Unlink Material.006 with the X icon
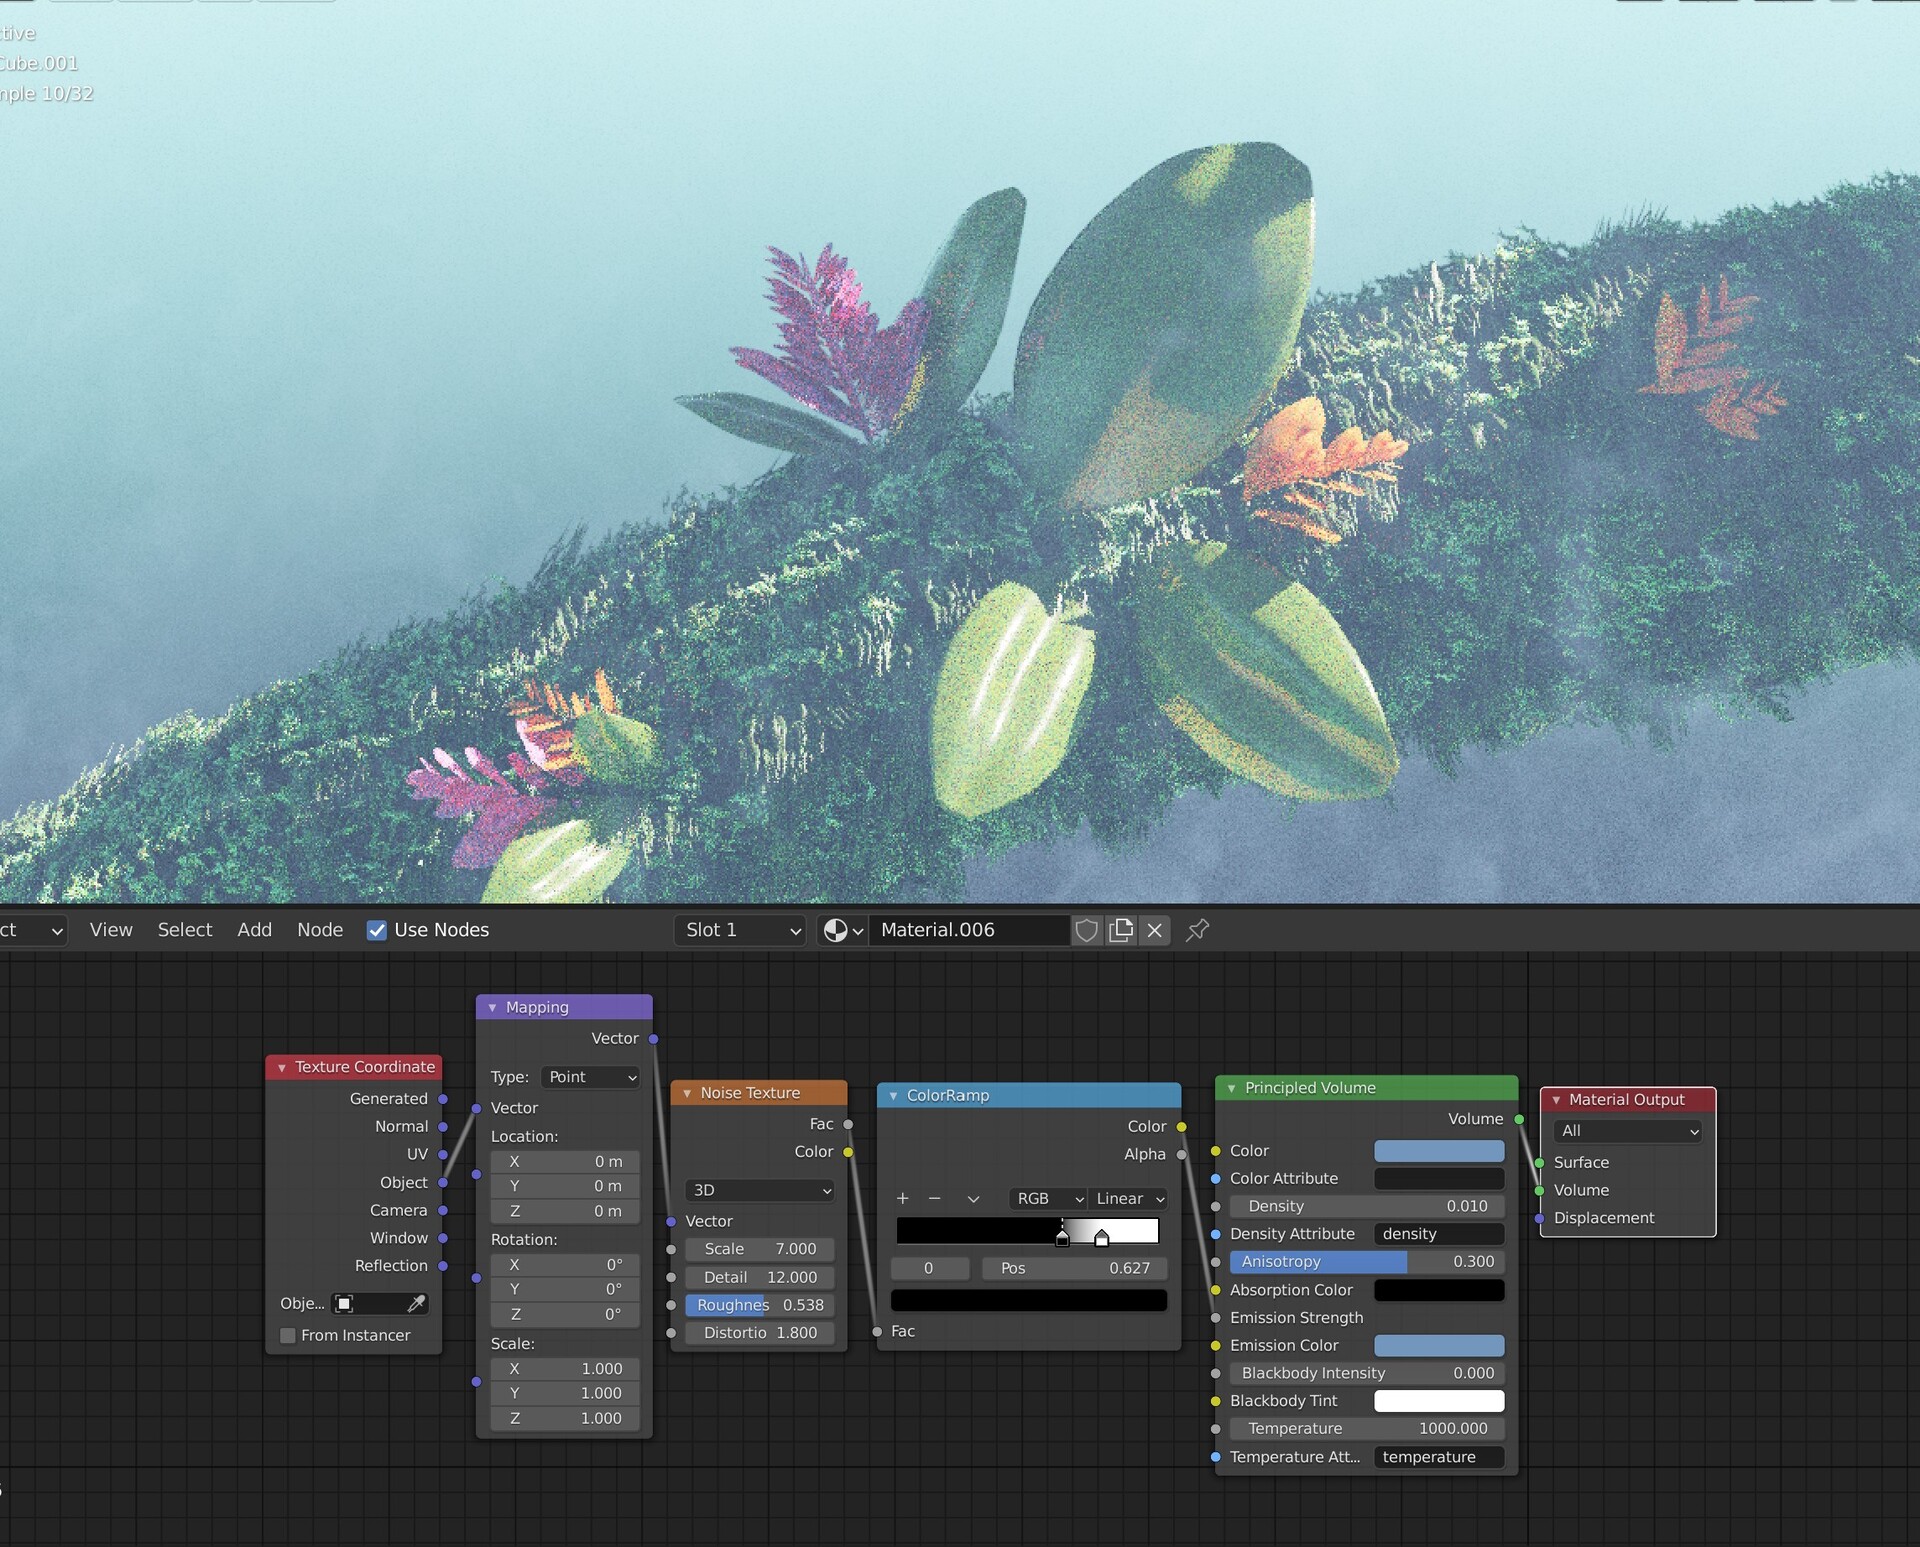This screenshot has width=1920, height=1547. 1155,930
